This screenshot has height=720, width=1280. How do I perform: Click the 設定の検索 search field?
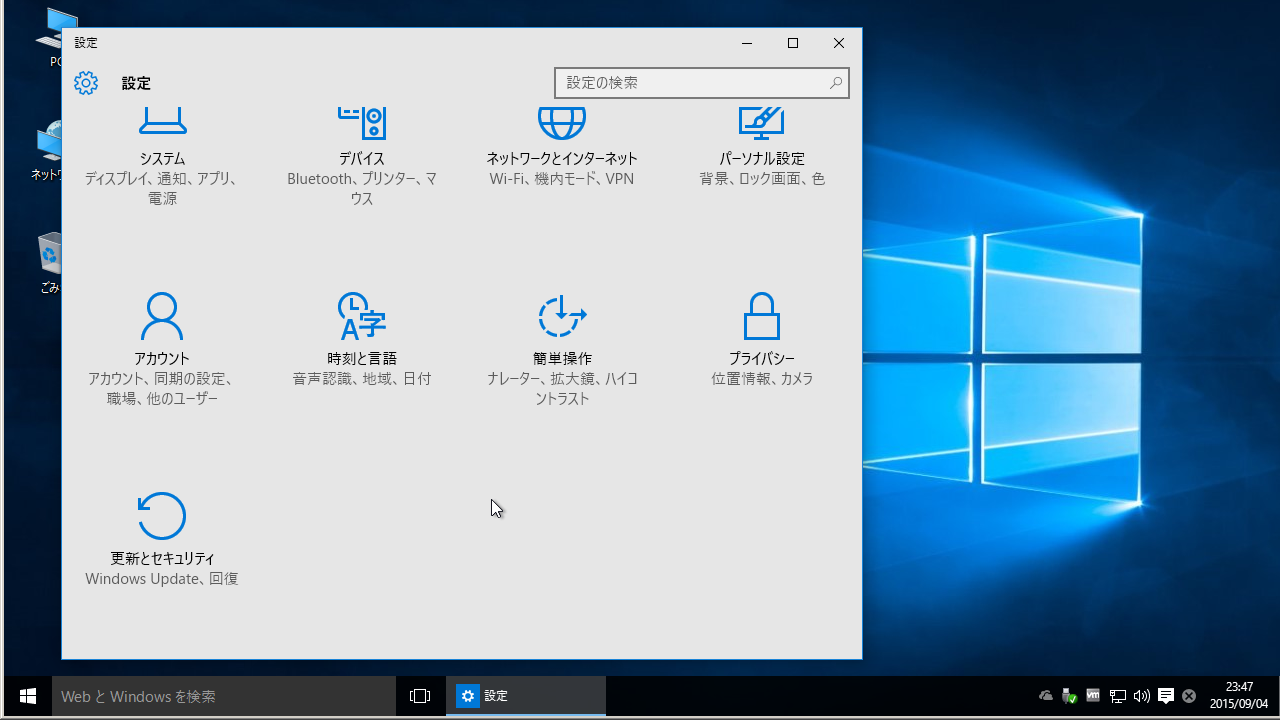tap(702, 83)
